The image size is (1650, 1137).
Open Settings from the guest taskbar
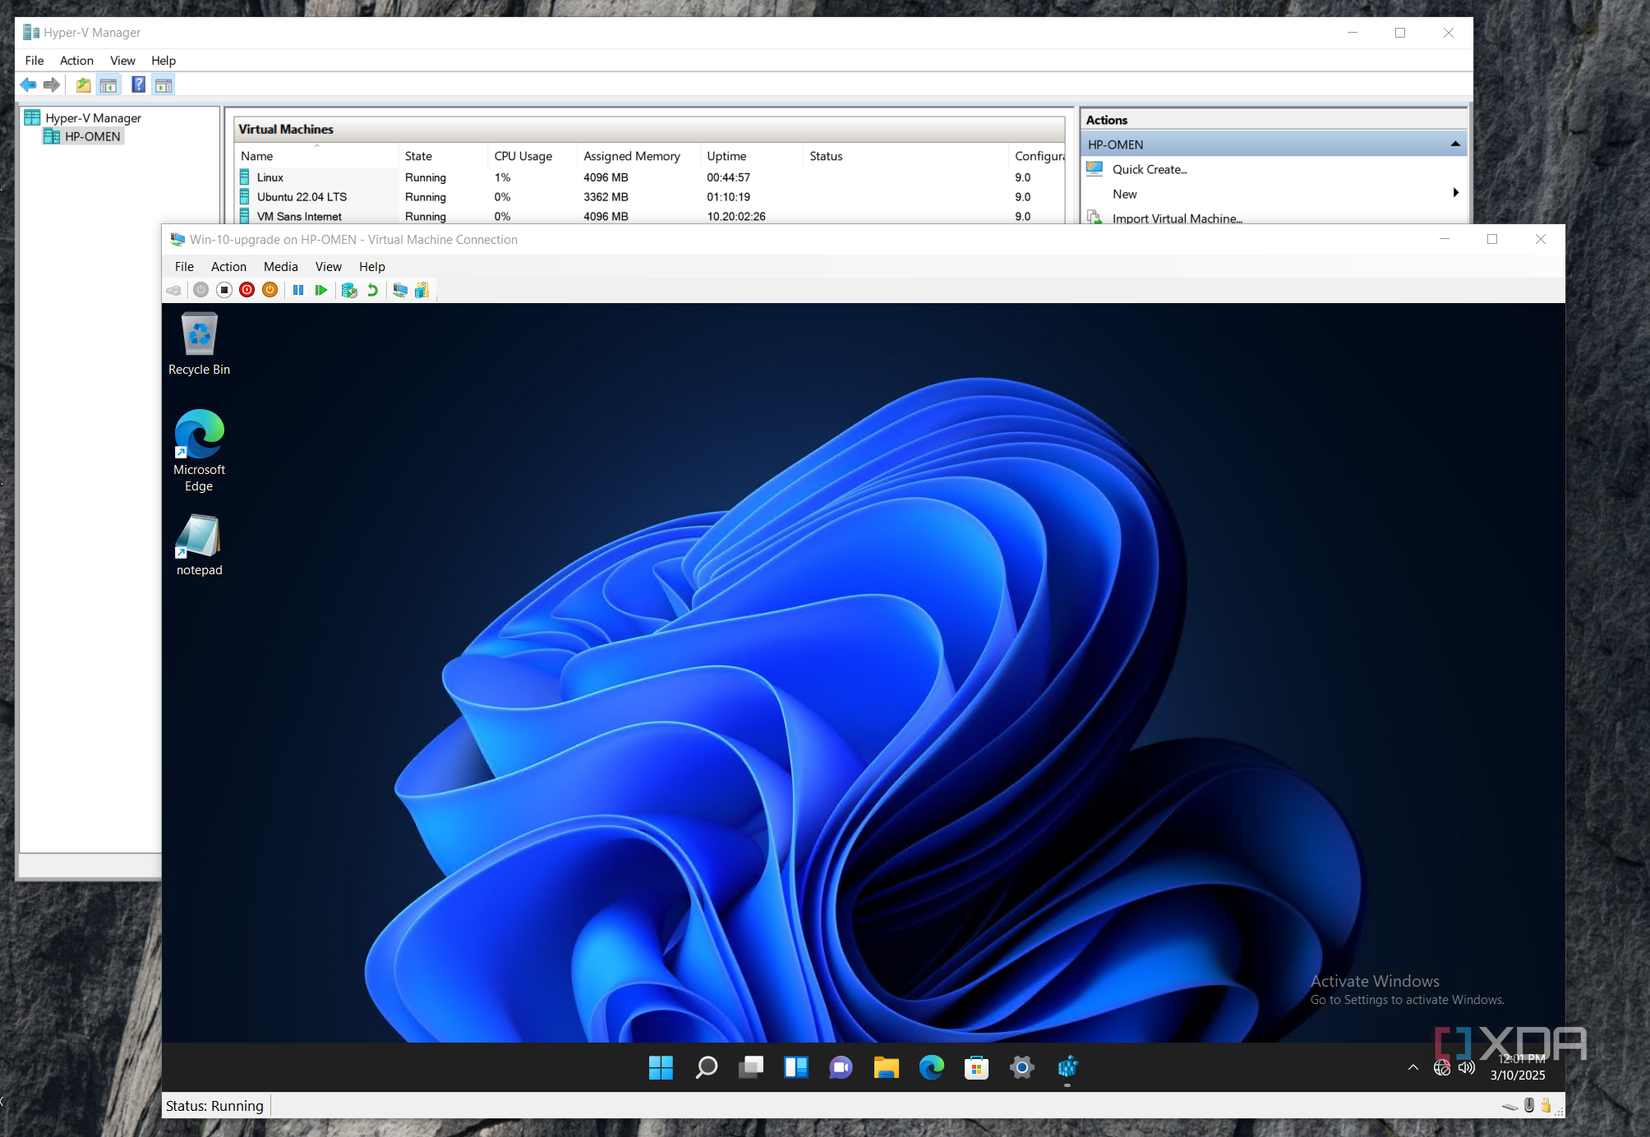(1021, 1067)
